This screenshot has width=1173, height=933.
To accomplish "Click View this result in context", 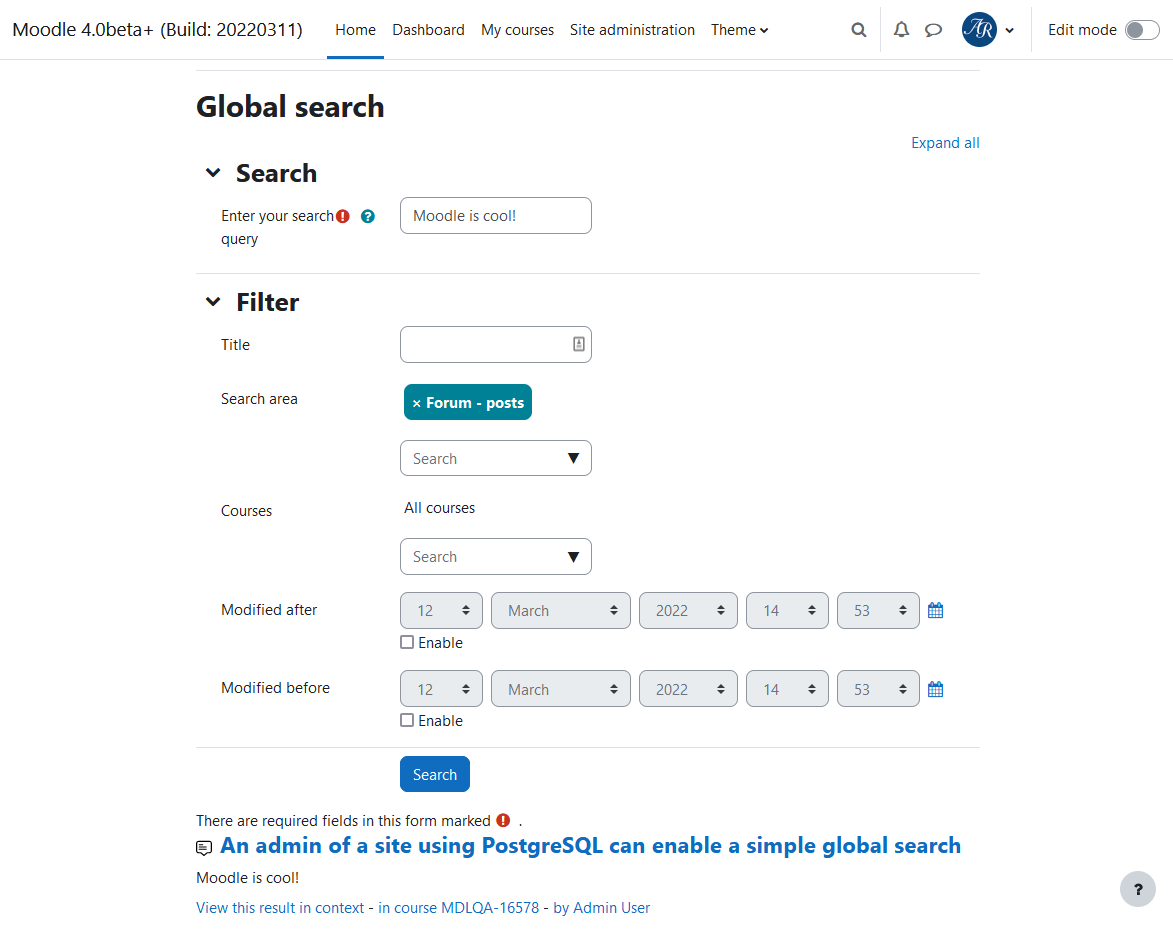I will pos(280,908).
